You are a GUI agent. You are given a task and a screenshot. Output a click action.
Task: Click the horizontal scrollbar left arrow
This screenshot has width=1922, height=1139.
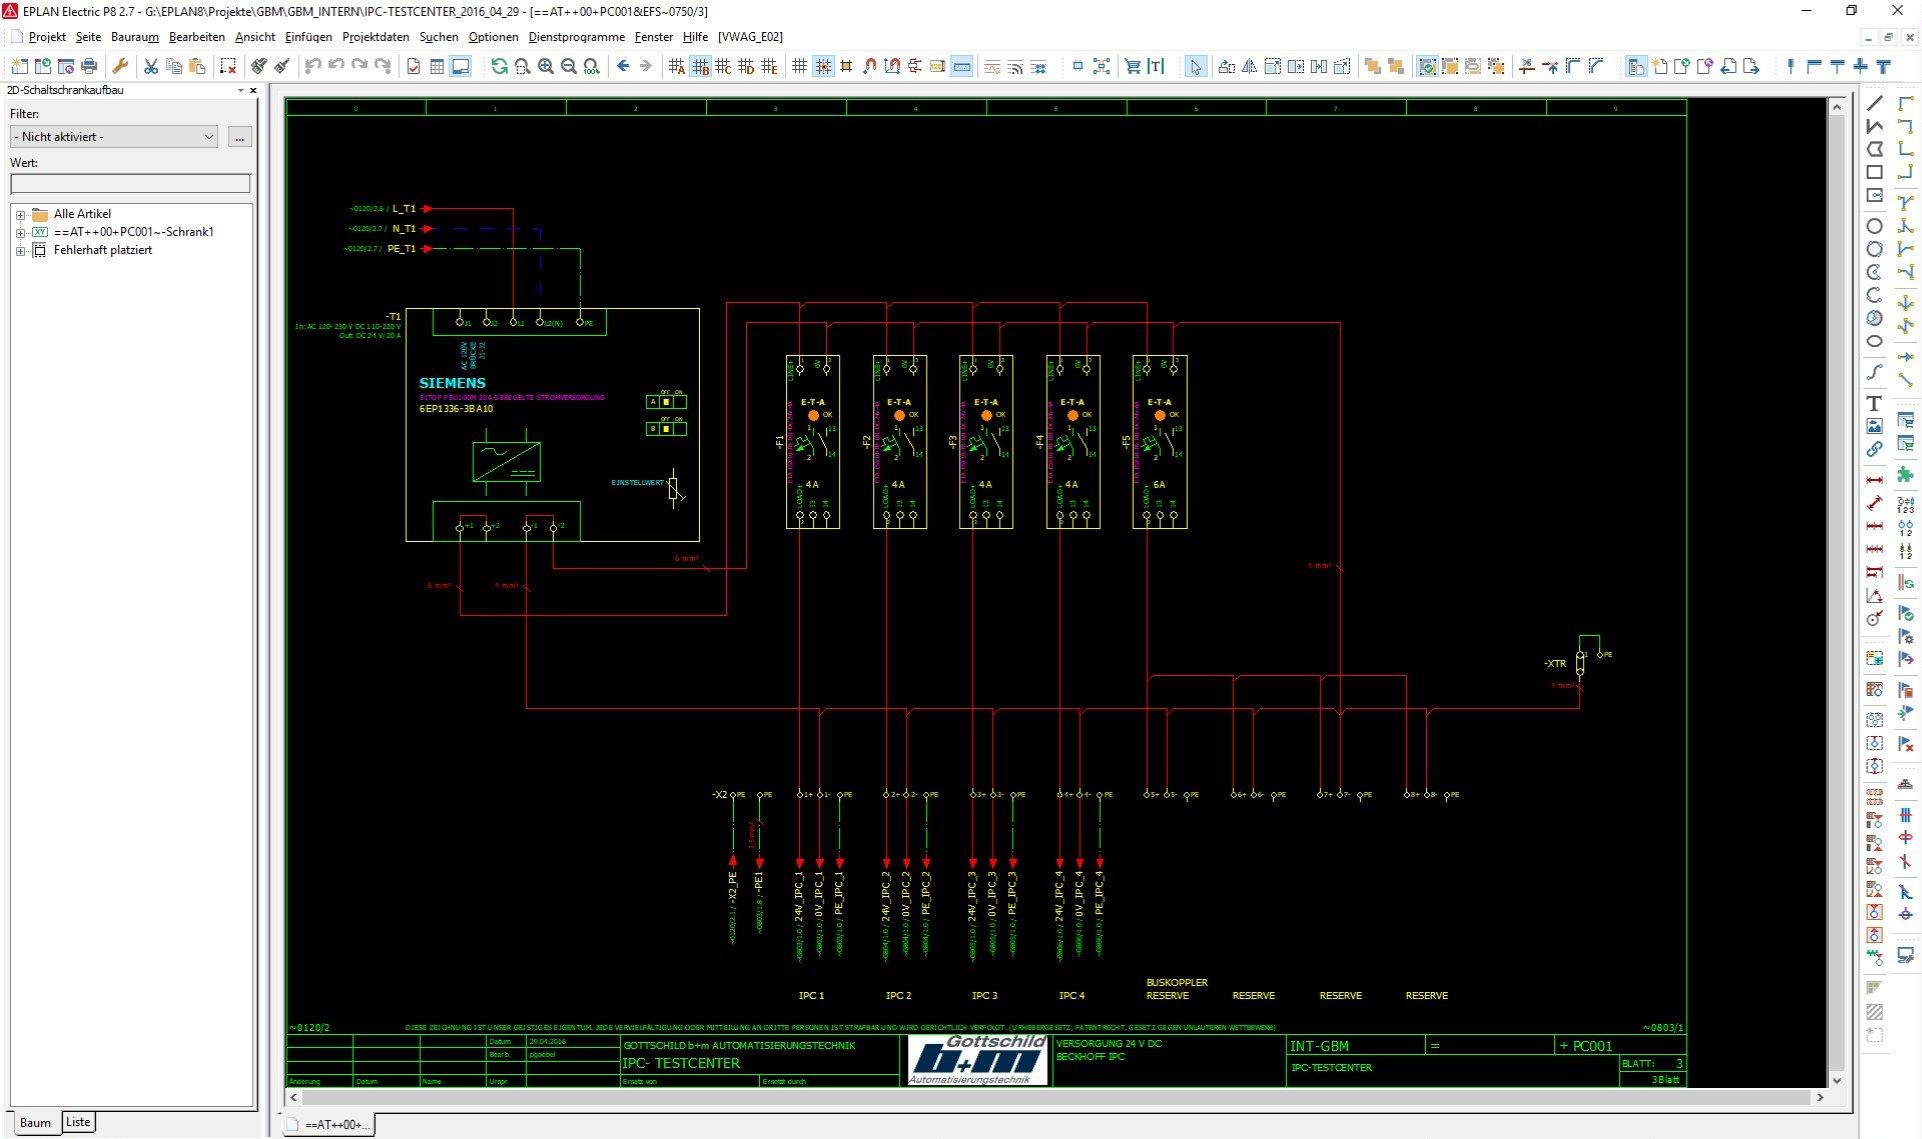tap(294, 1097)
